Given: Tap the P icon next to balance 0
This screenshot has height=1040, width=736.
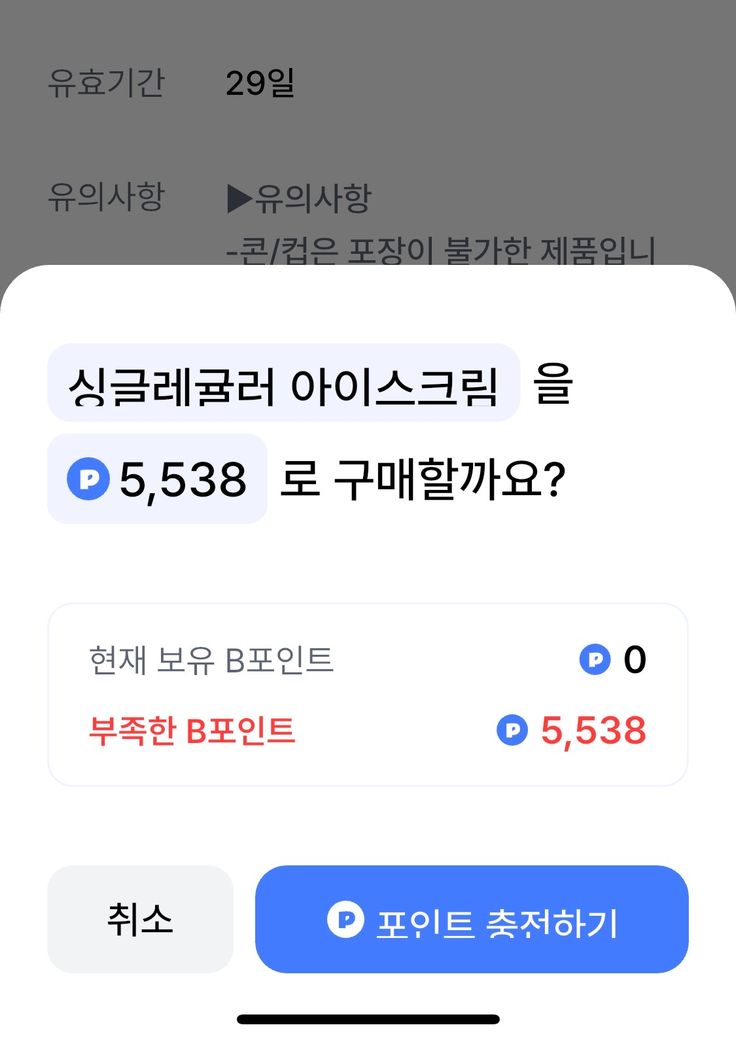Looking at the screenshot, I should pyautogui.click(x=595, y=659).
